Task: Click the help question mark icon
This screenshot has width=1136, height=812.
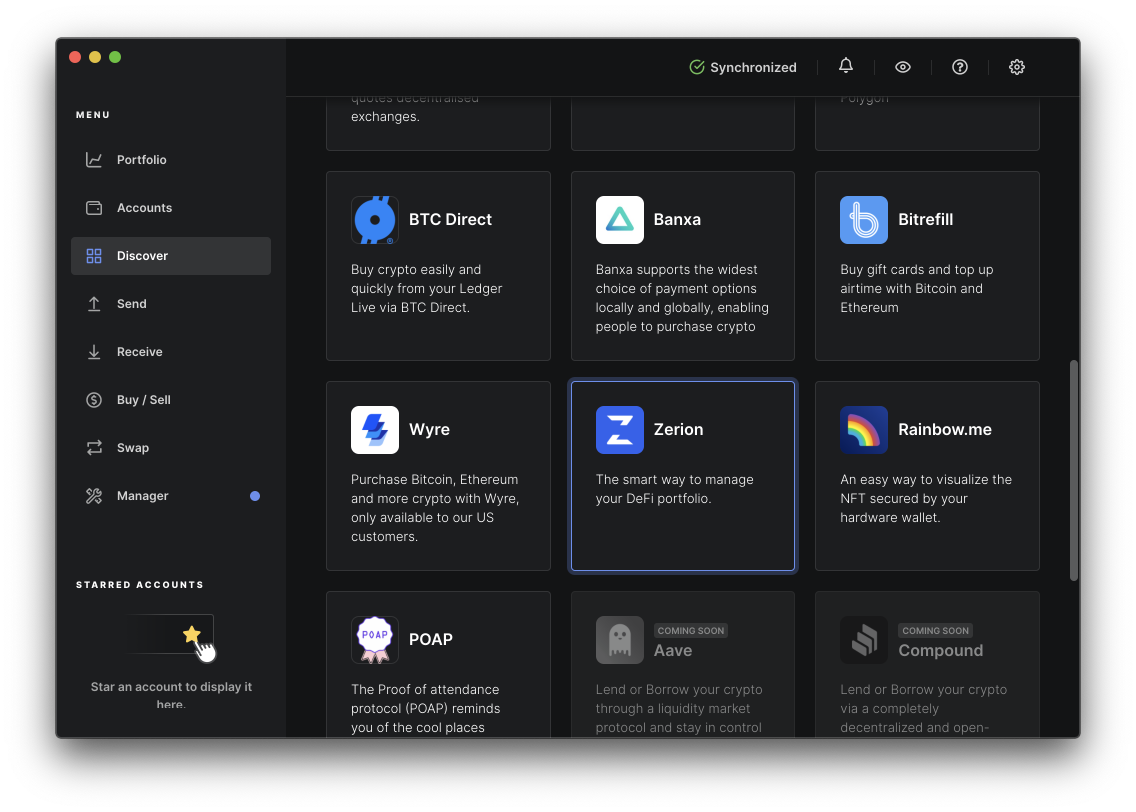Action: (x=959, y=66)
